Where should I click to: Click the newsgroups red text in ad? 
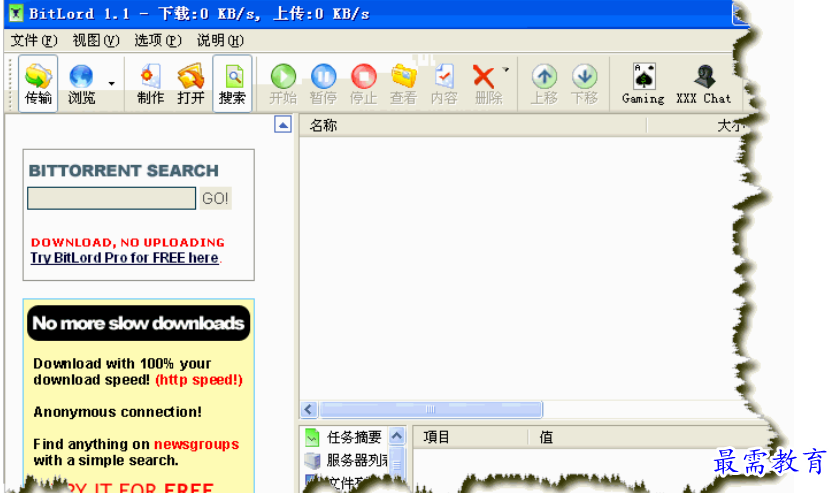tap(197, 444)
